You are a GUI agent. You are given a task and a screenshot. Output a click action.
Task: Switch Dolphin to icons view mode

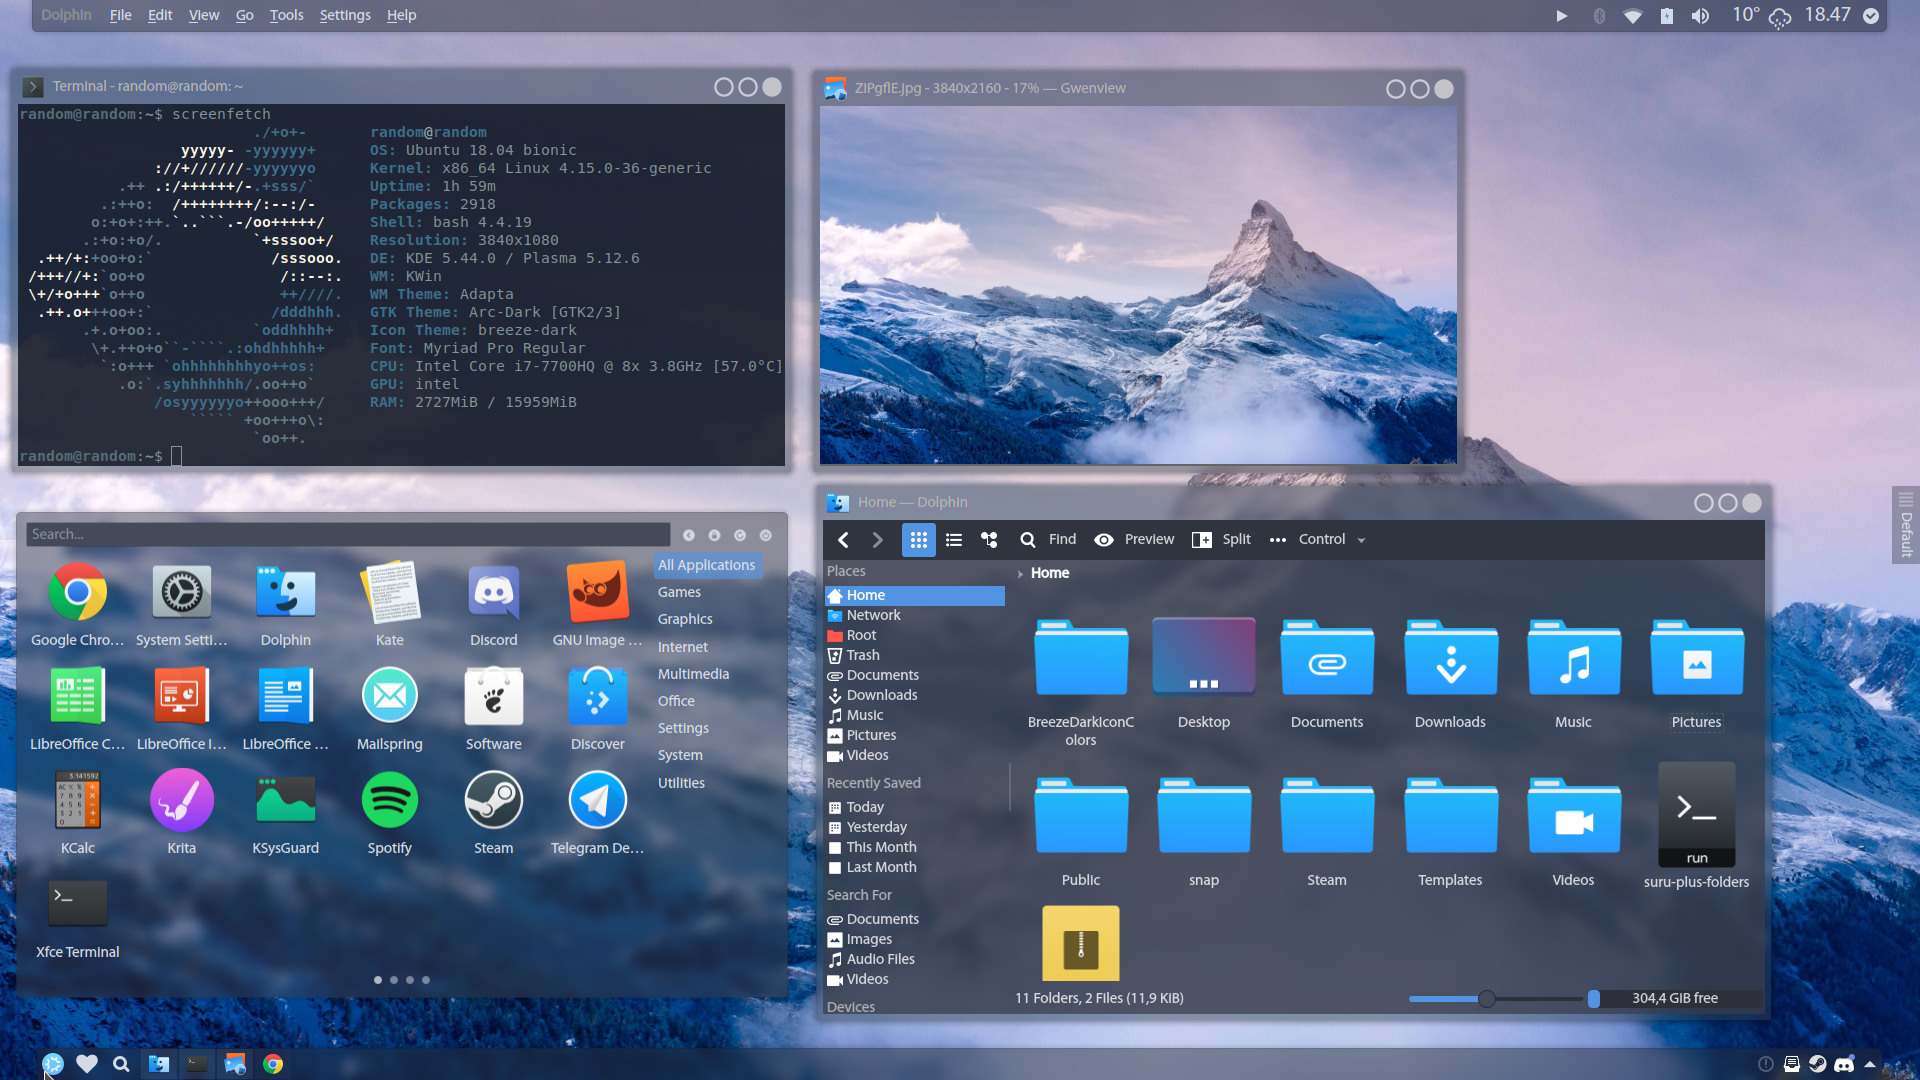click(x=918, y=540)
